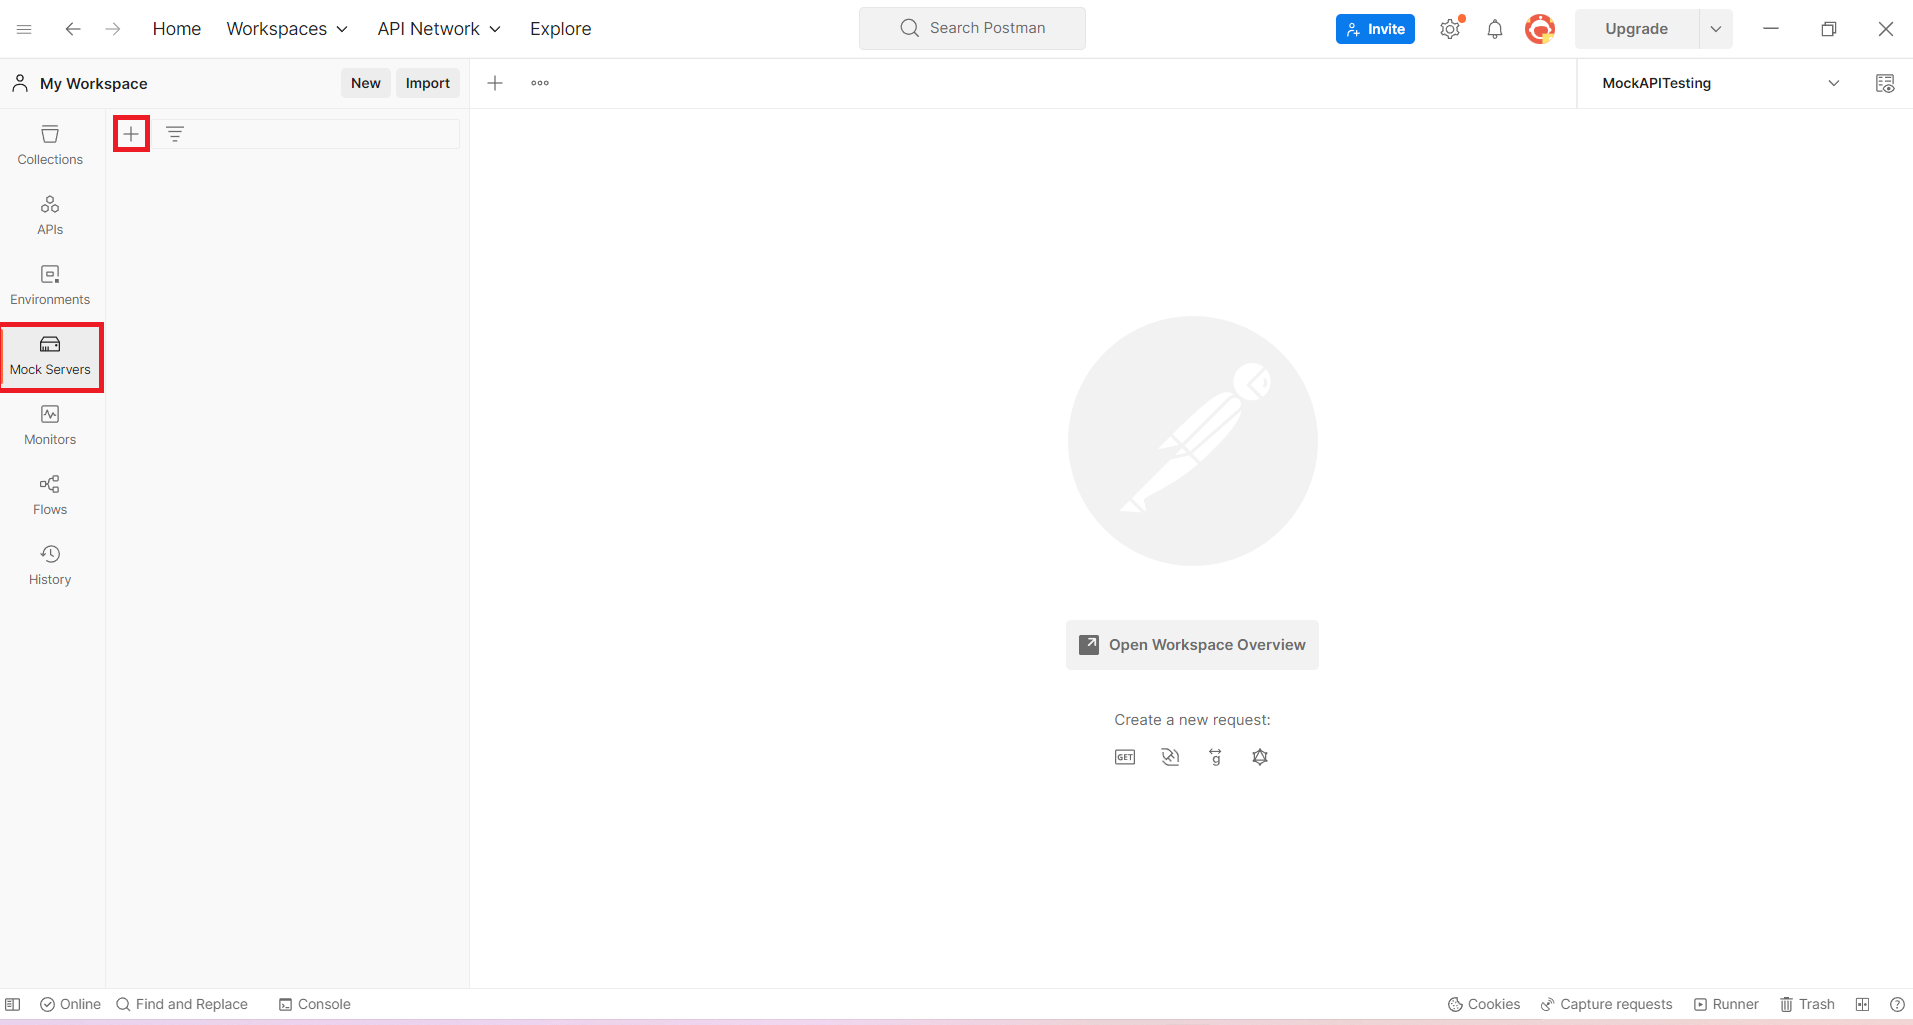The image size is (1913, 1025).
Task: Open the Explore page
Action: (560, 29)
